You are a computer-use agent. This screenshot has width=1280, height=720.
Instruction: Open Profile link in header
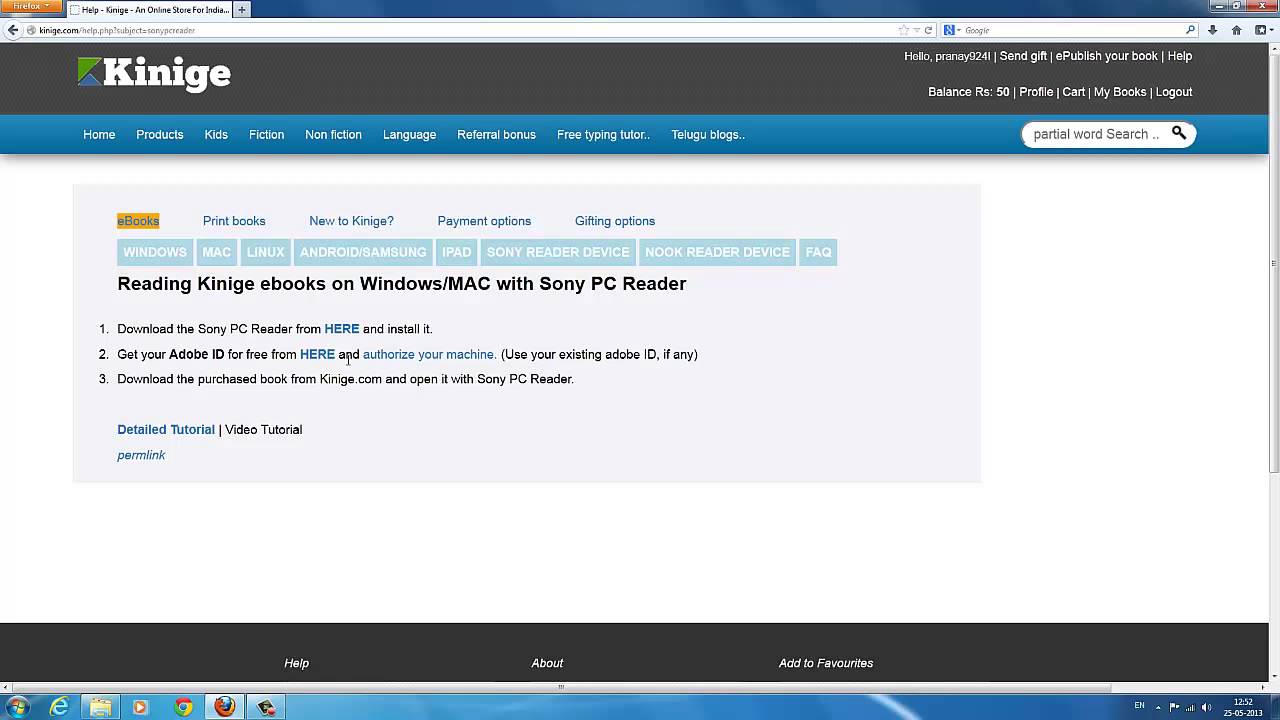(1036, 92)
